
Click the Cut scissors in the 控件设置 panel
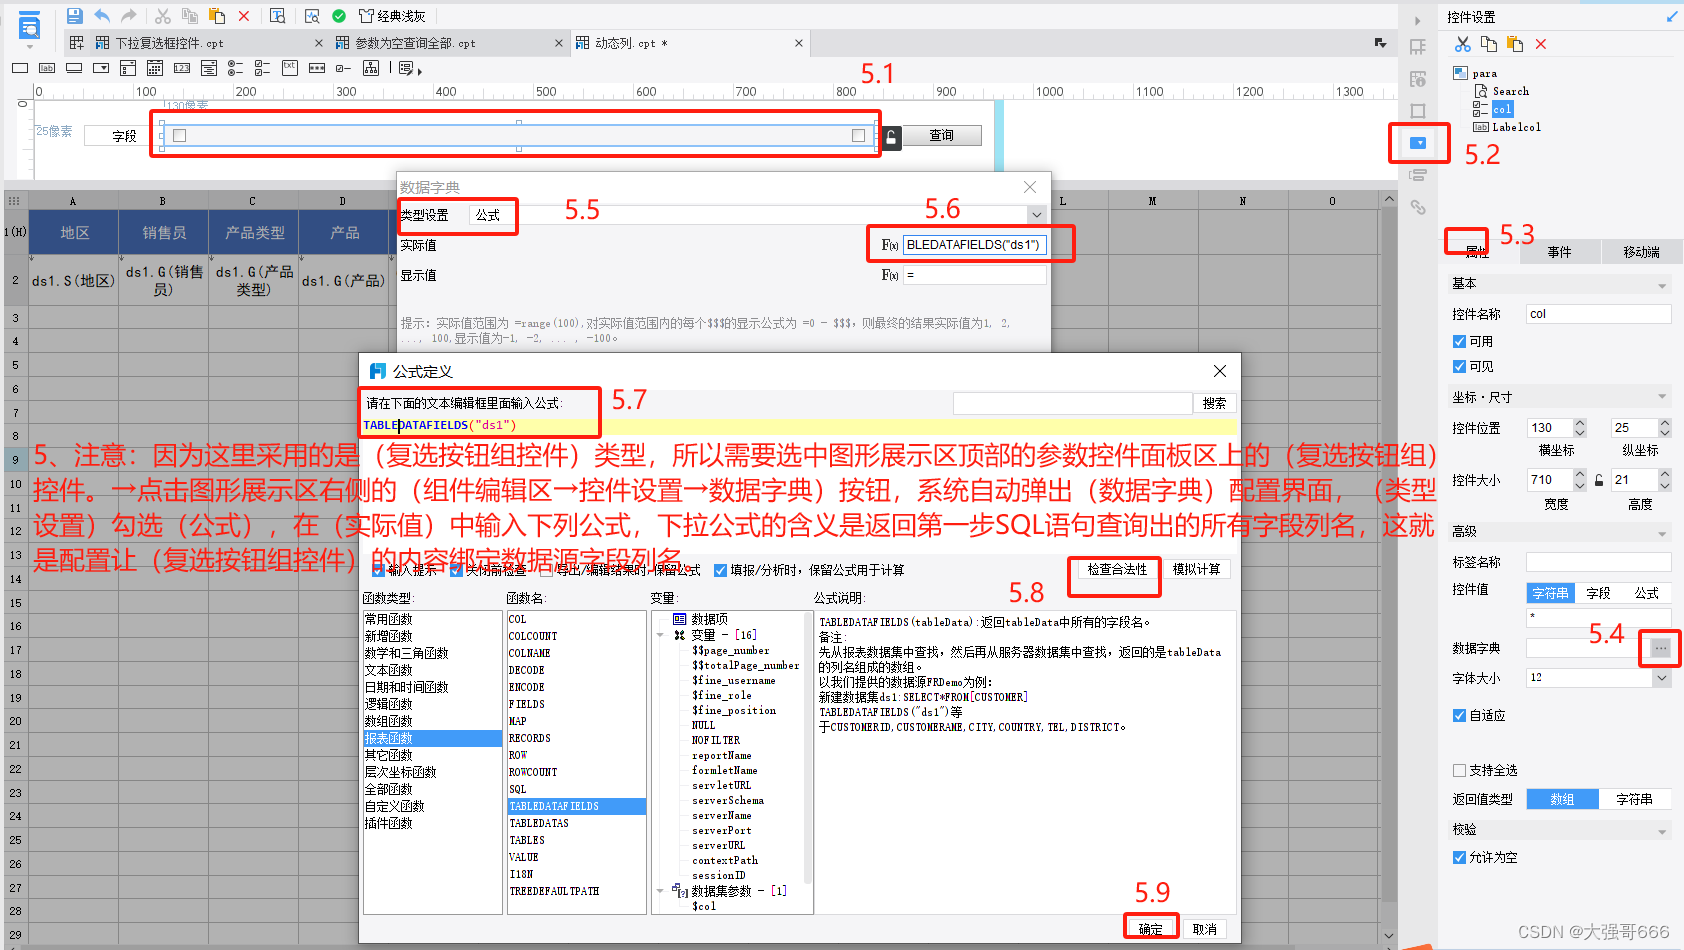(1463, 44)
